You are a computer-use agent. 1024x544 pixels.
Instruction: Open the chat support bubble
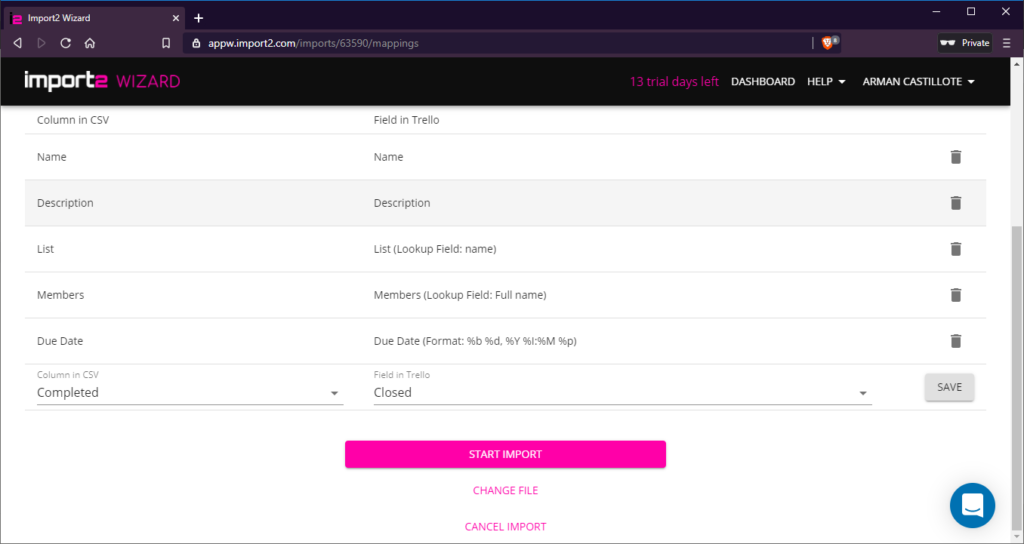[972, 506]
